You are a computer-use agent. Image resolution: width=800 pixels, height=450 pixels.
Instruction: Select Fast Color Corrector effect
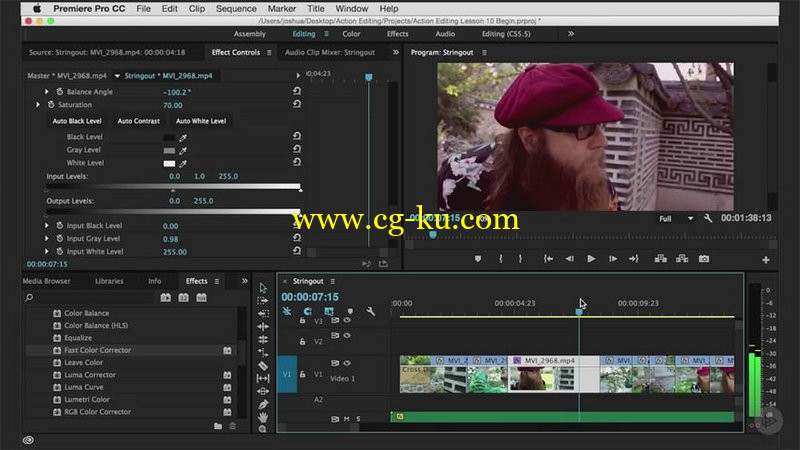point(97,350)
